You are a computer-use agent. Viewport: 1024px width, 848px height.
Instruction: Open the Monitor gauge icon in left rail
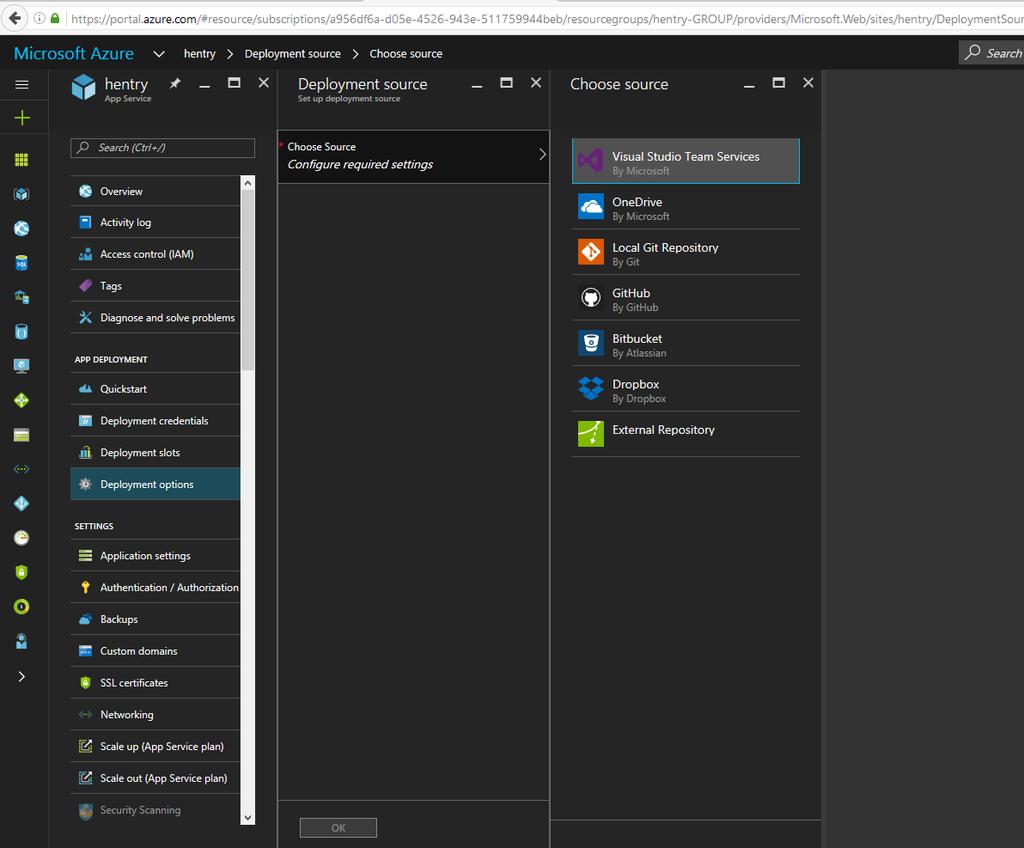pos(22,538)
